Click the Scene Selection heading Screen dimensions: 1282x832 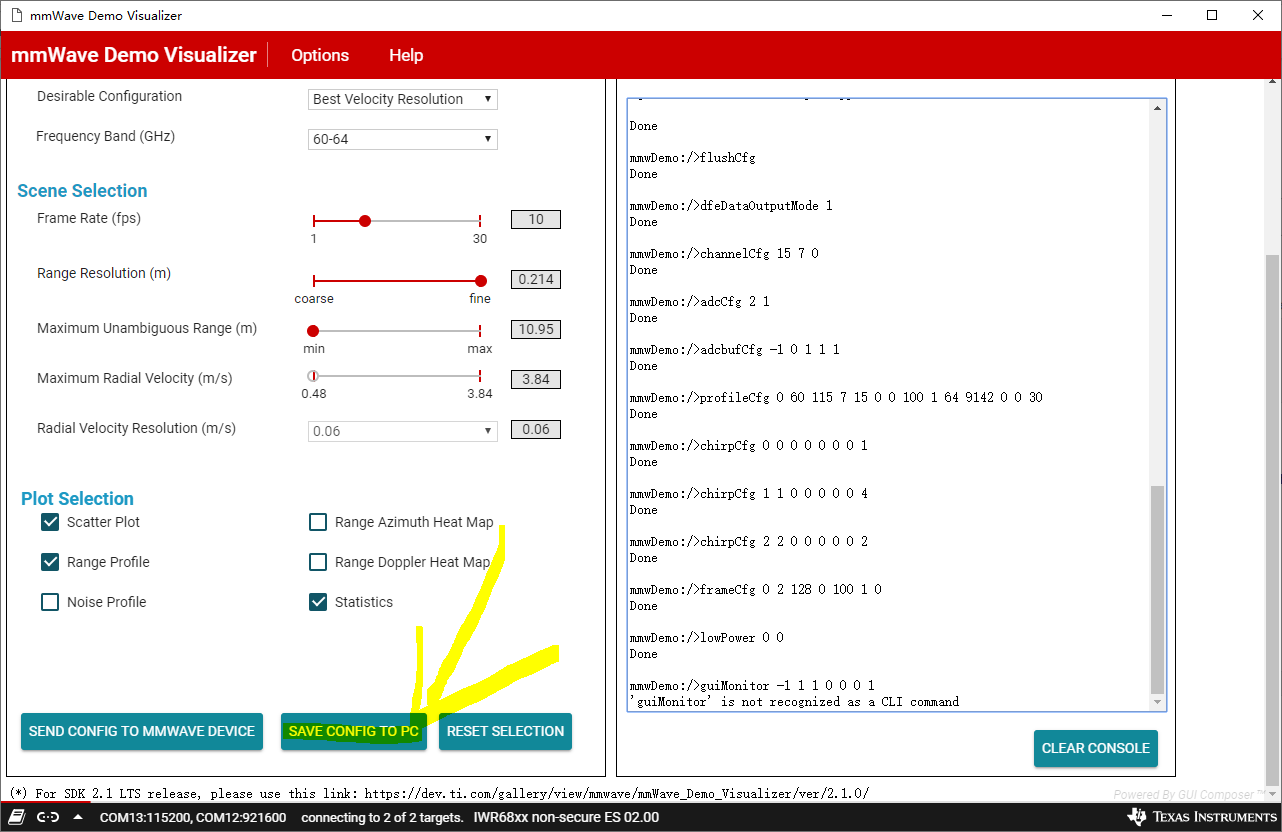click(82, 191)
